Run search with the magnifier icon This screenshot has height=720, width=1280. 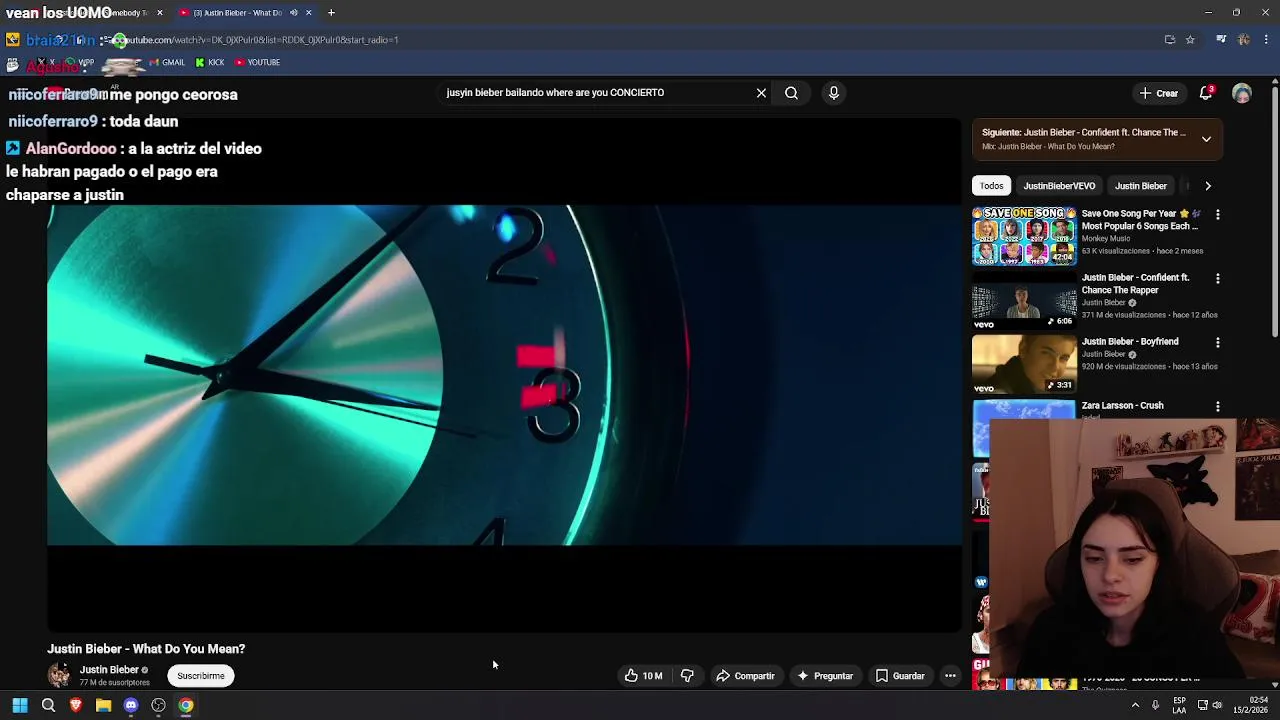(791, 93)
